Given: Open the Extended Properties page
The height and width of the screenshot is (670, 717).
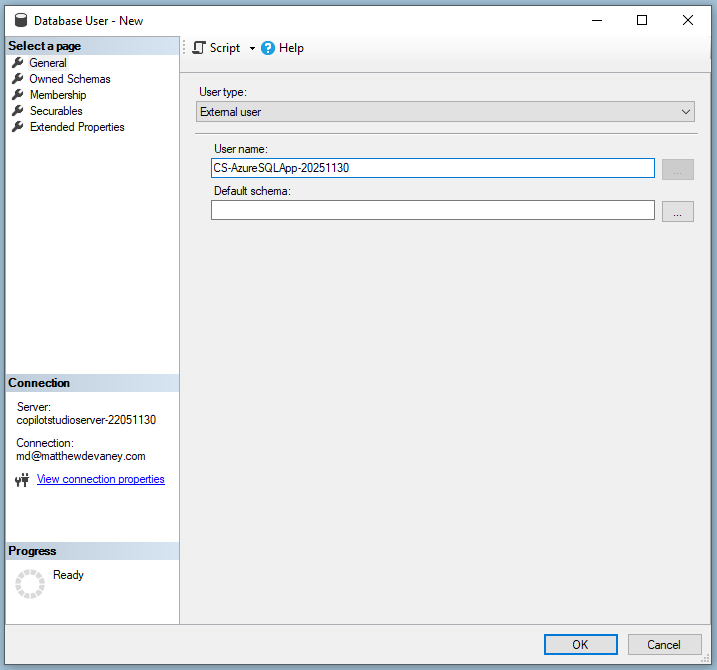Looking at the screenshot, I should pos(76,127).
